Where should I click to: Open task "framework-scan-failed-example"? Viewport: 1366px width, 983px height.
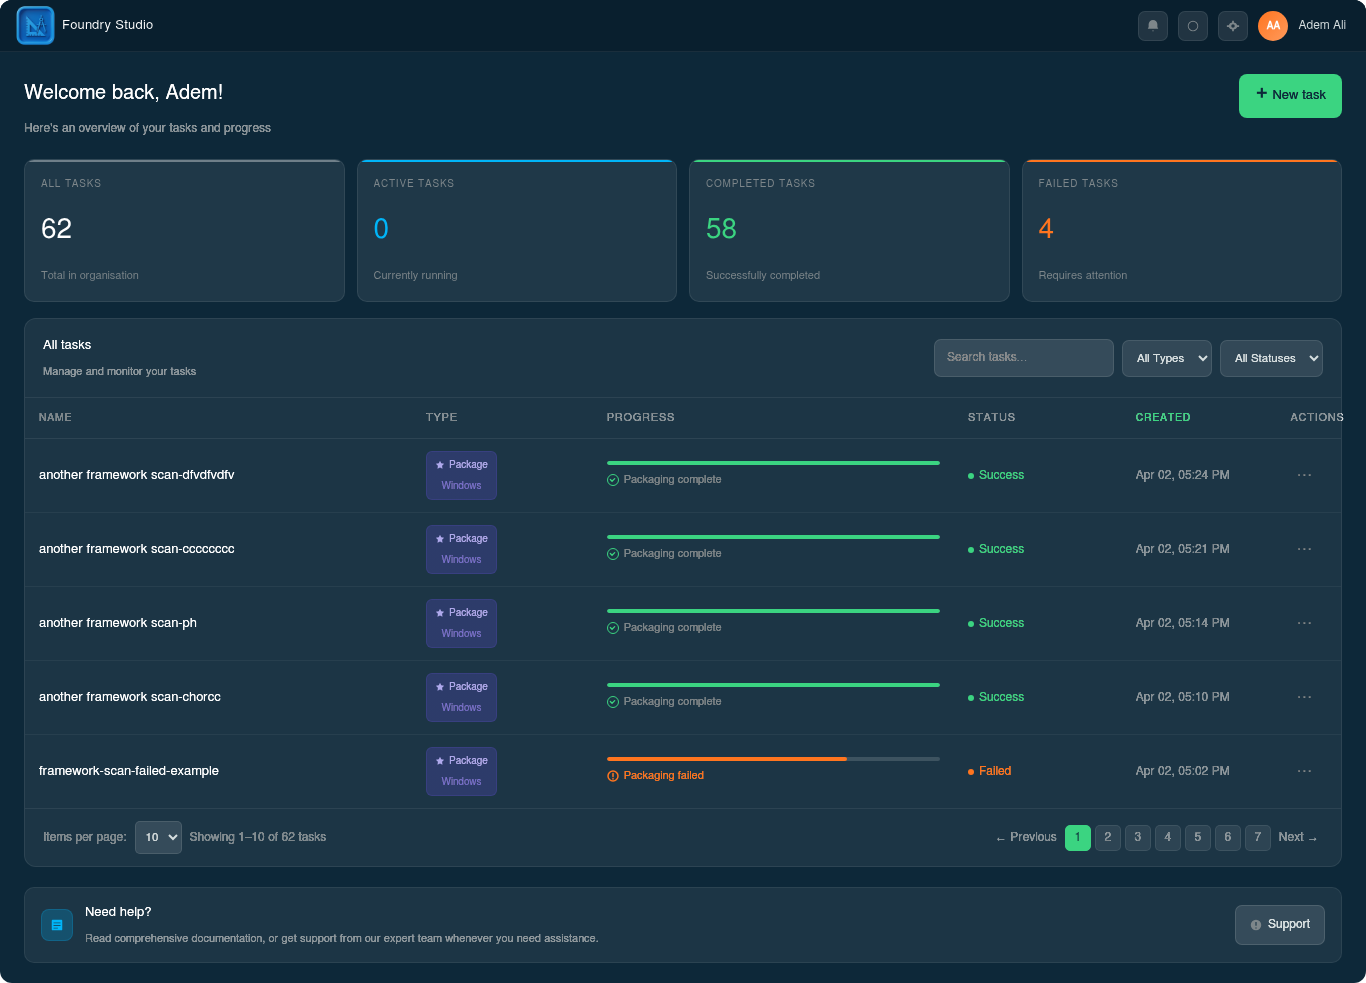[129, 771]
